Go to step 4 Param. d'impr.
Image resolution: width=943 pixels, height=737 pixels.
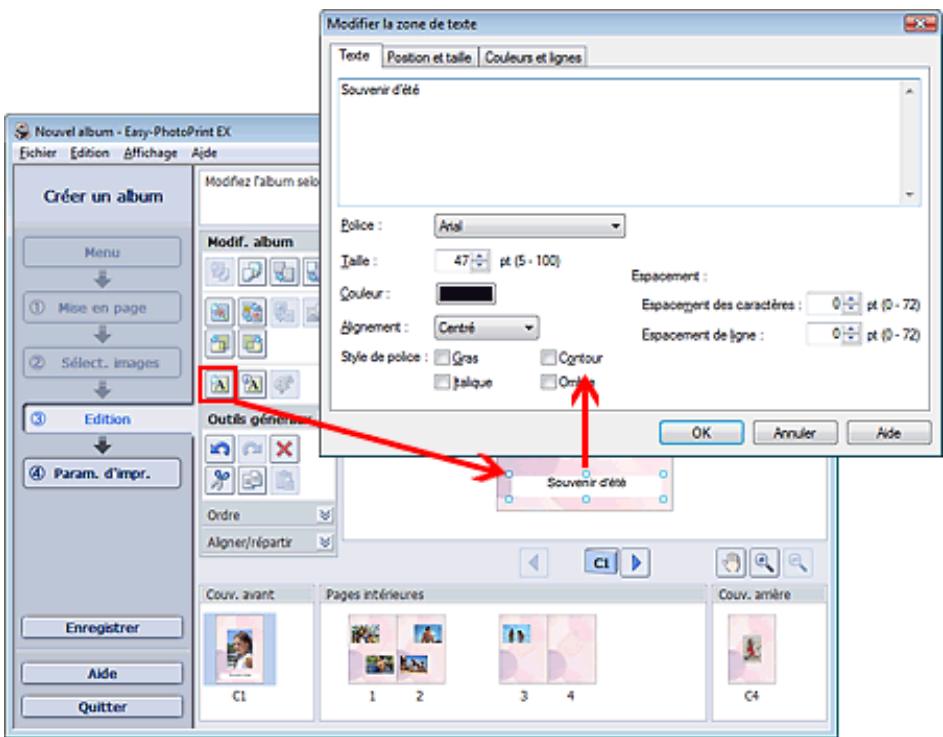click(102, 473)
